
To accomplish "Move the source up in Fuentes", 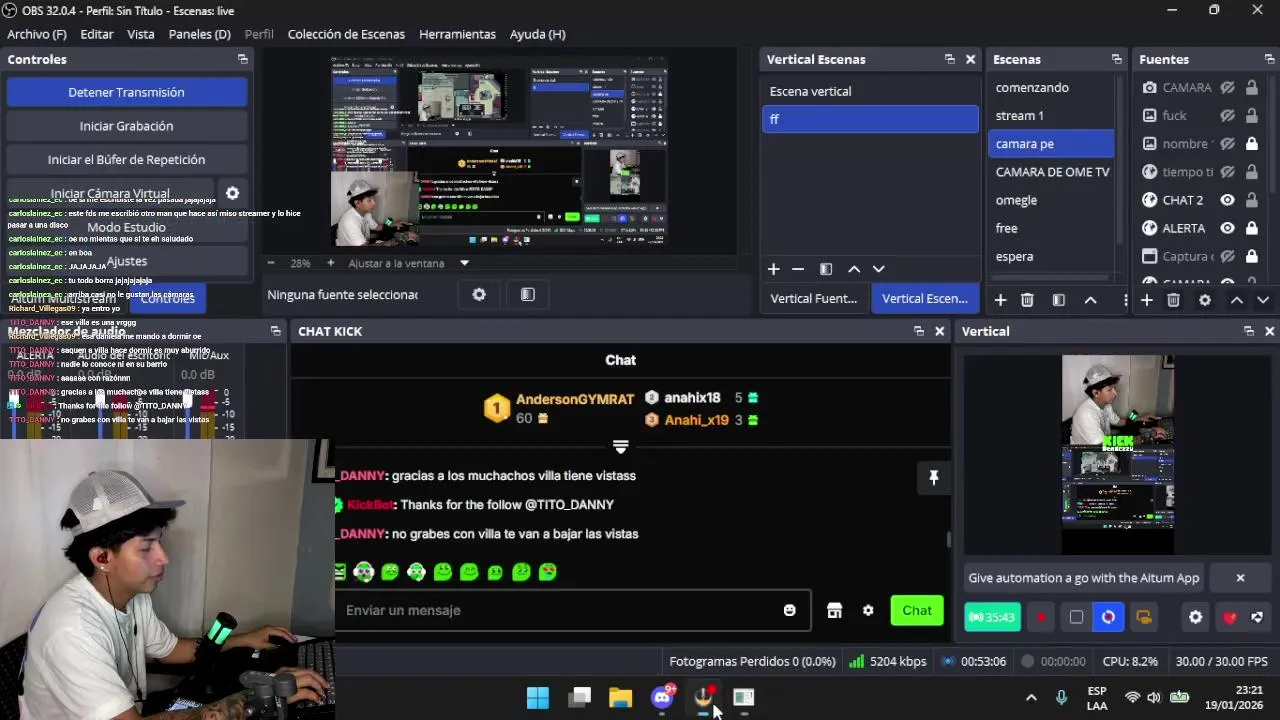I will tap(1237, 300).
